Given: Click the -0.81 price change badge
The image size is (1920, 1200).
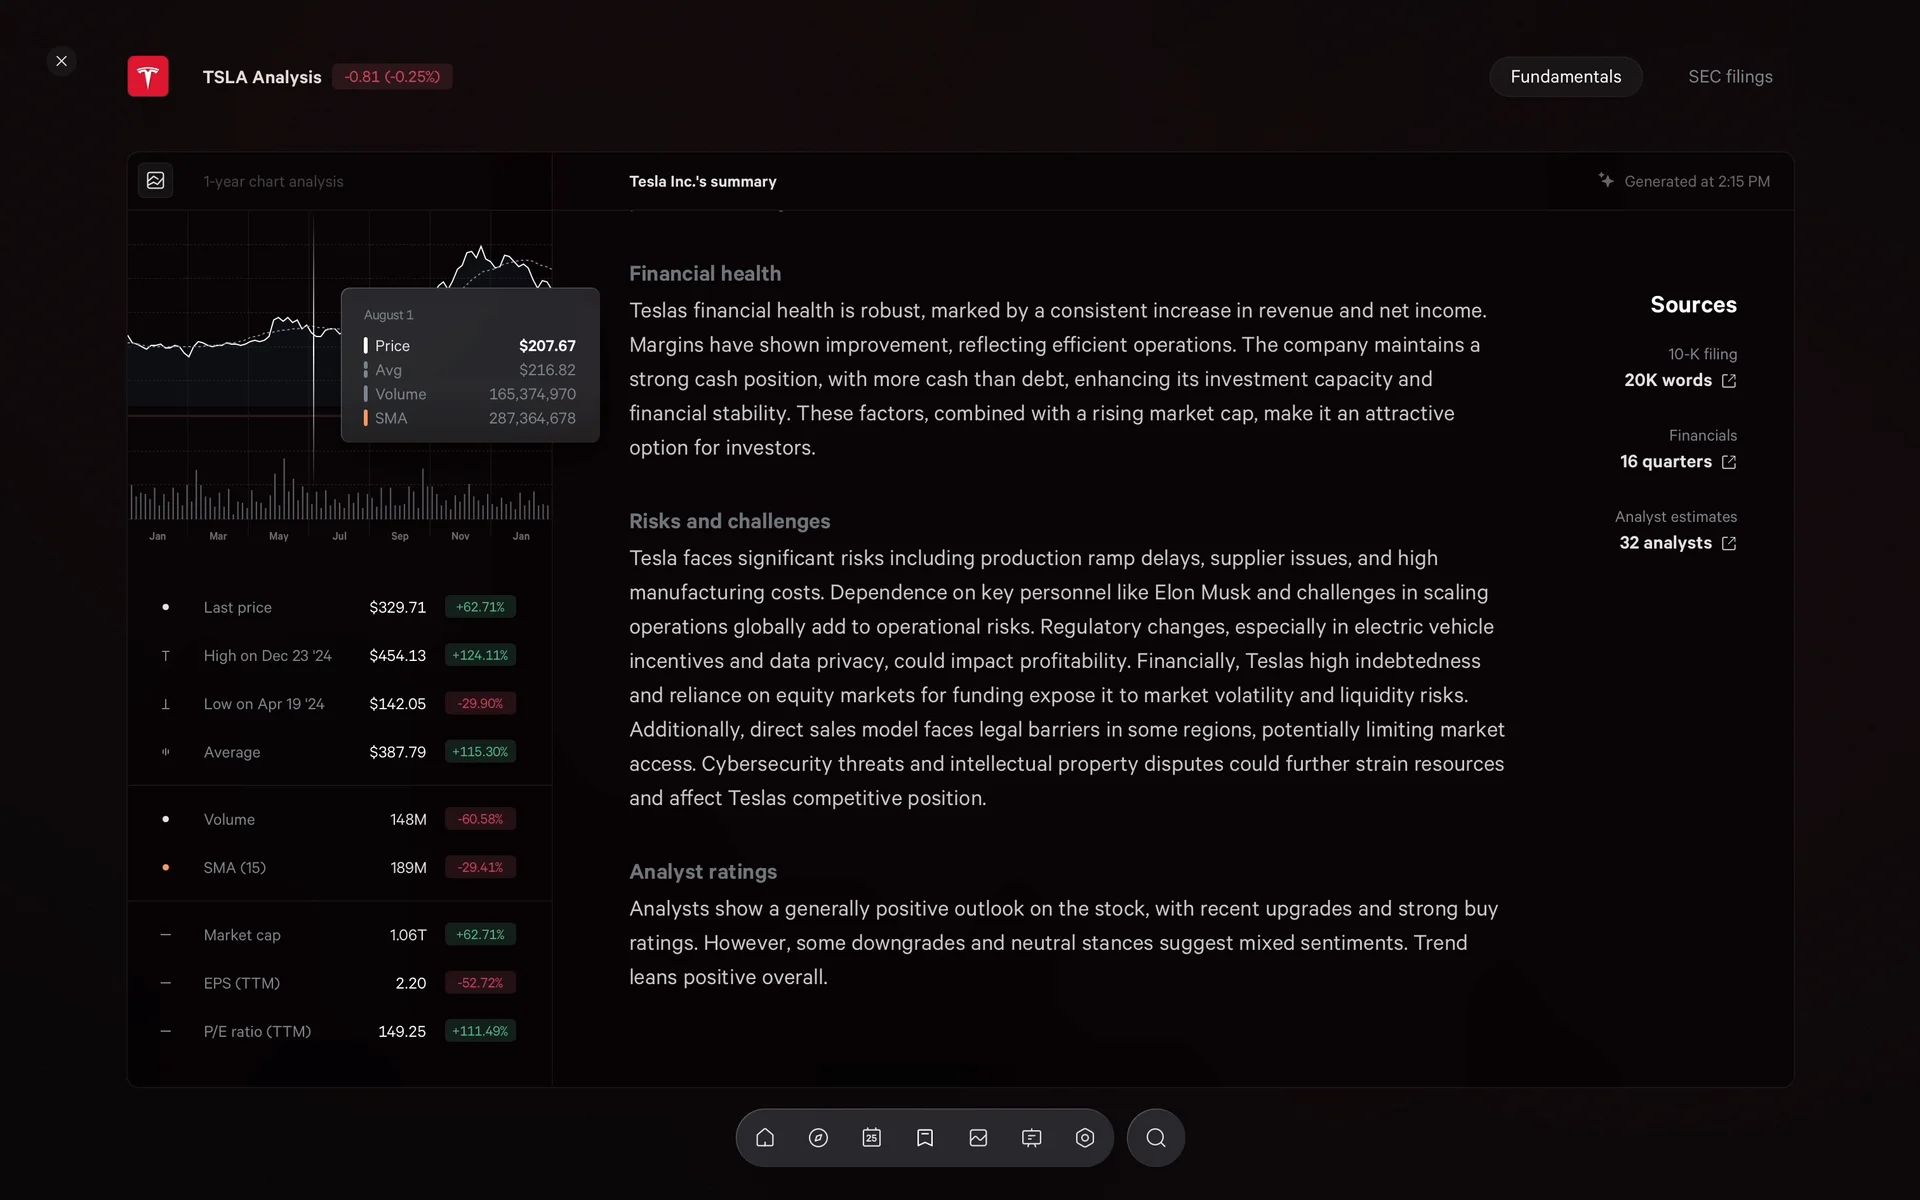Looking at the screenshot, I should (x=392, y=77).
